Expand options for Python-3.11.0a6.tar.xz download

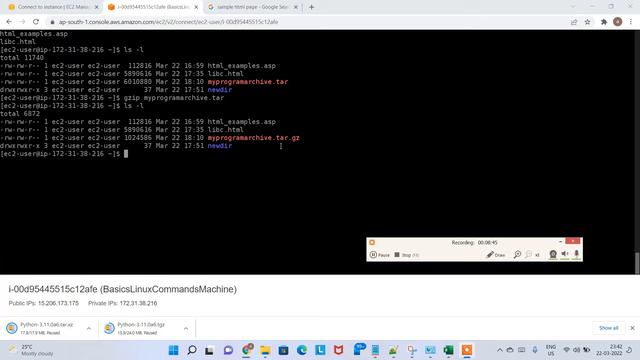click(x=89, y=328)
